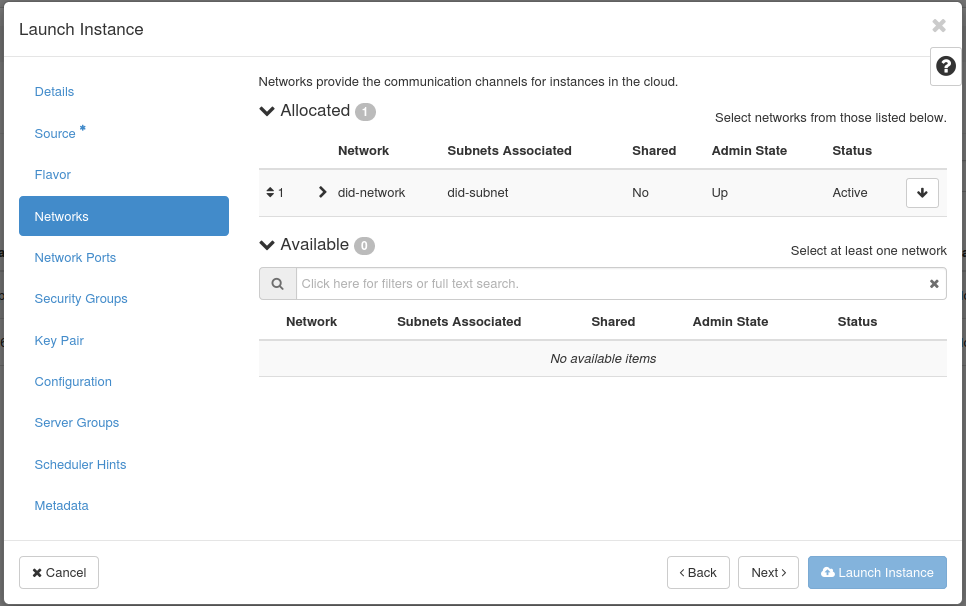Collapse the Available section
Viewport: 966px width, 606px height.
(267, 245)
